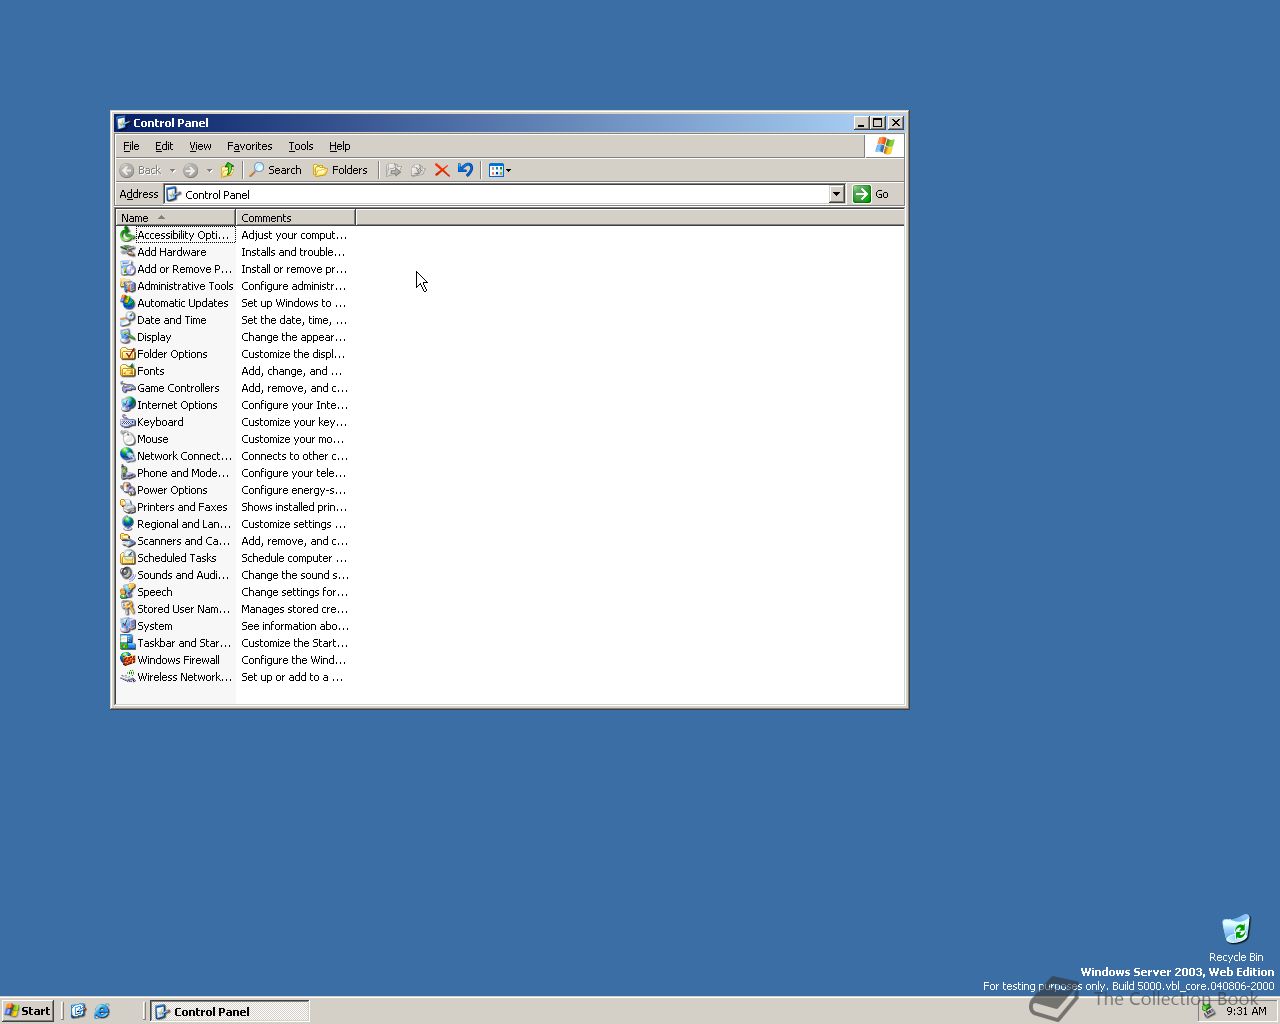Click the System icon
This screenshot has width=1280, height=1024.
click(x=127, y=626)
